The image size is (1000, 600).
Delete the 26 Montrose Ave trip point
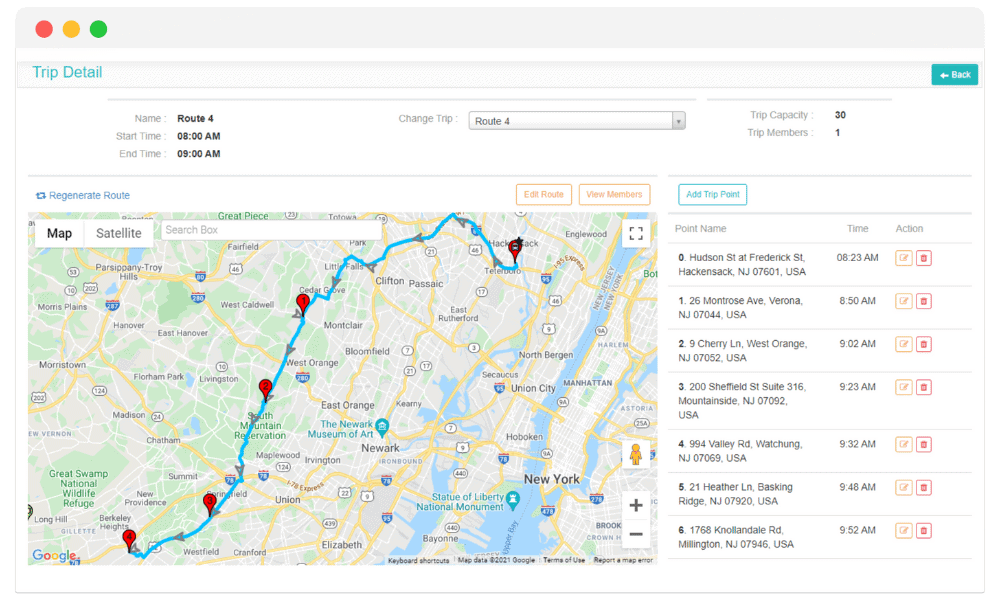point(923,301)
